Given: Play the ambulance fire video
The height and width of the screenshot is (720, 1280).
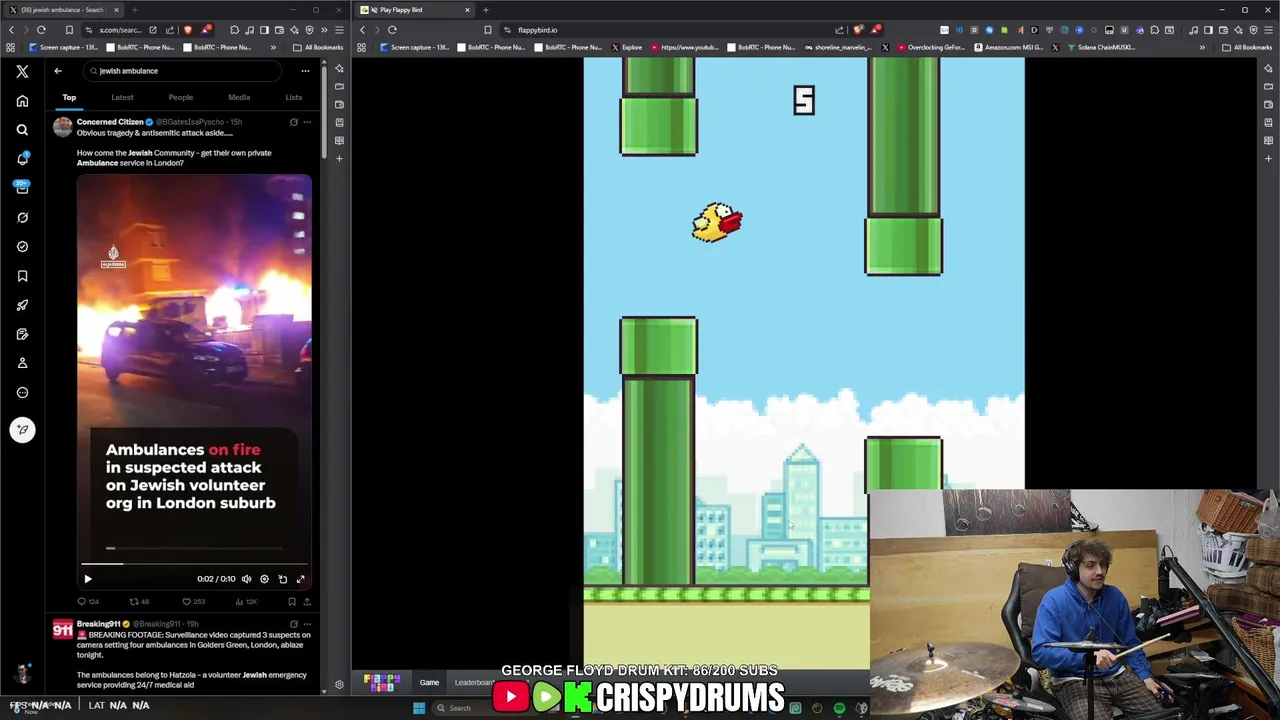Looking at the screenshot, I should (x=87, y=579).
